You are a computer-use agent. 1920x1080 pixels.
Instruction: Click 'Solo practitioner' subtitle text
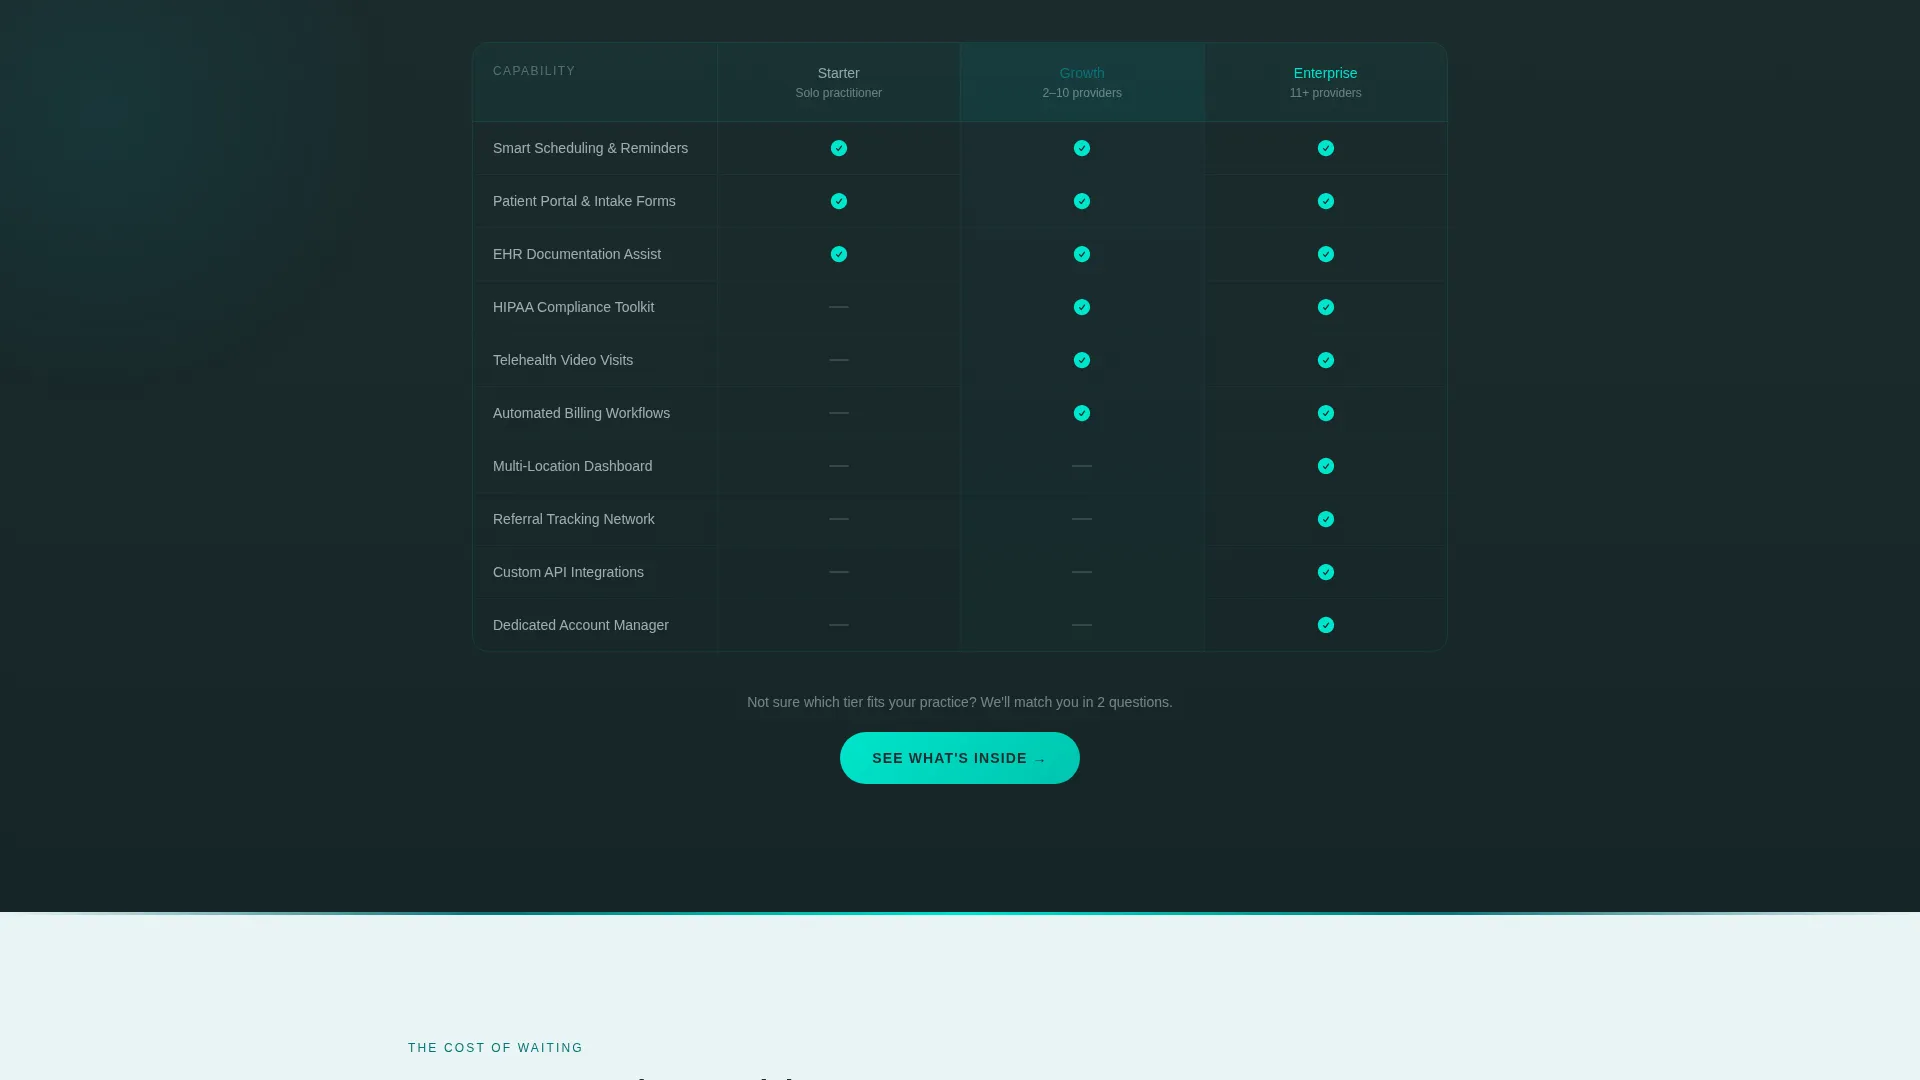[x=839, y=93]
